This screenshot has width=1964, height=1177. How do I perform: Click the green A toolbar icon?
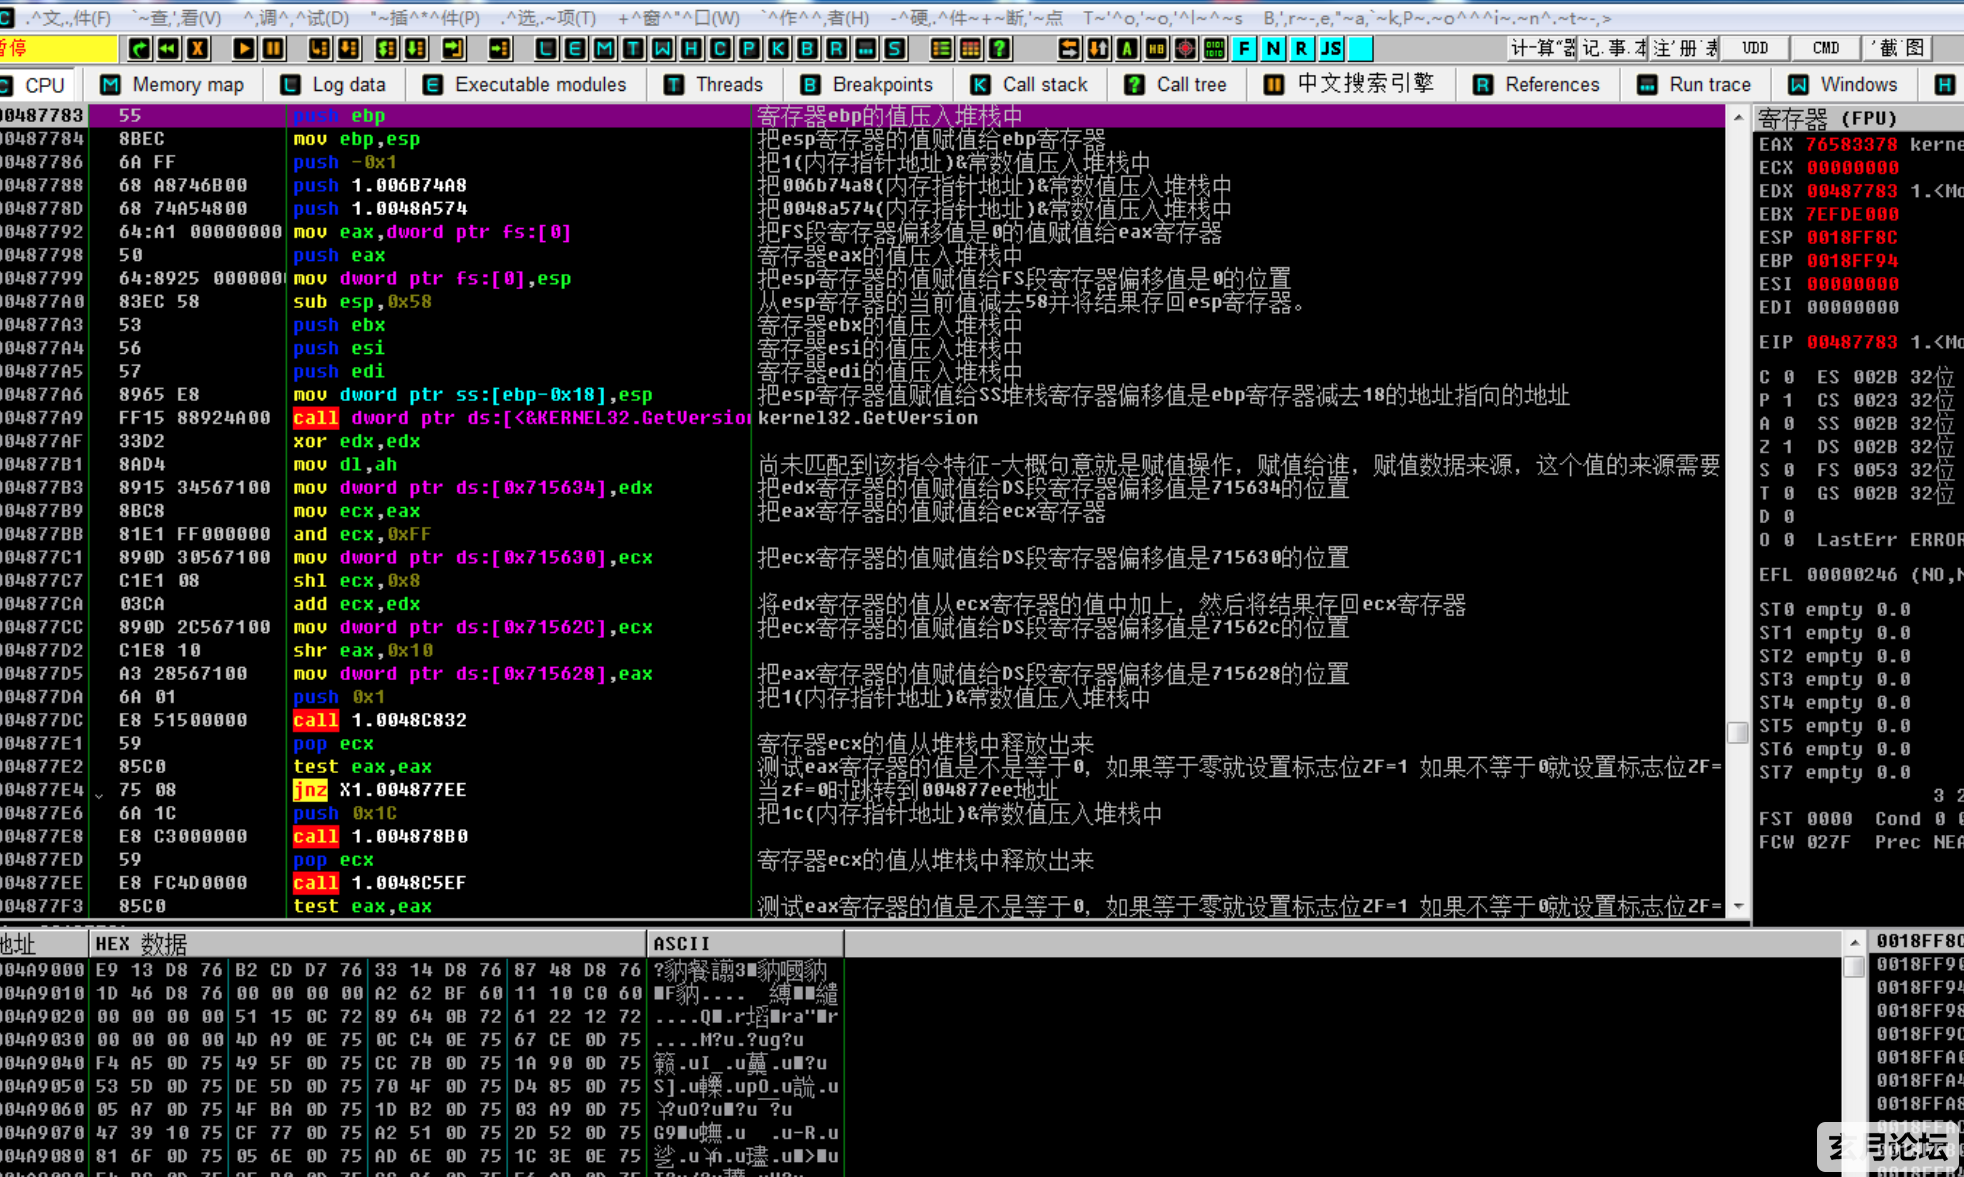pyautogui.click(x=1127, y=48)
